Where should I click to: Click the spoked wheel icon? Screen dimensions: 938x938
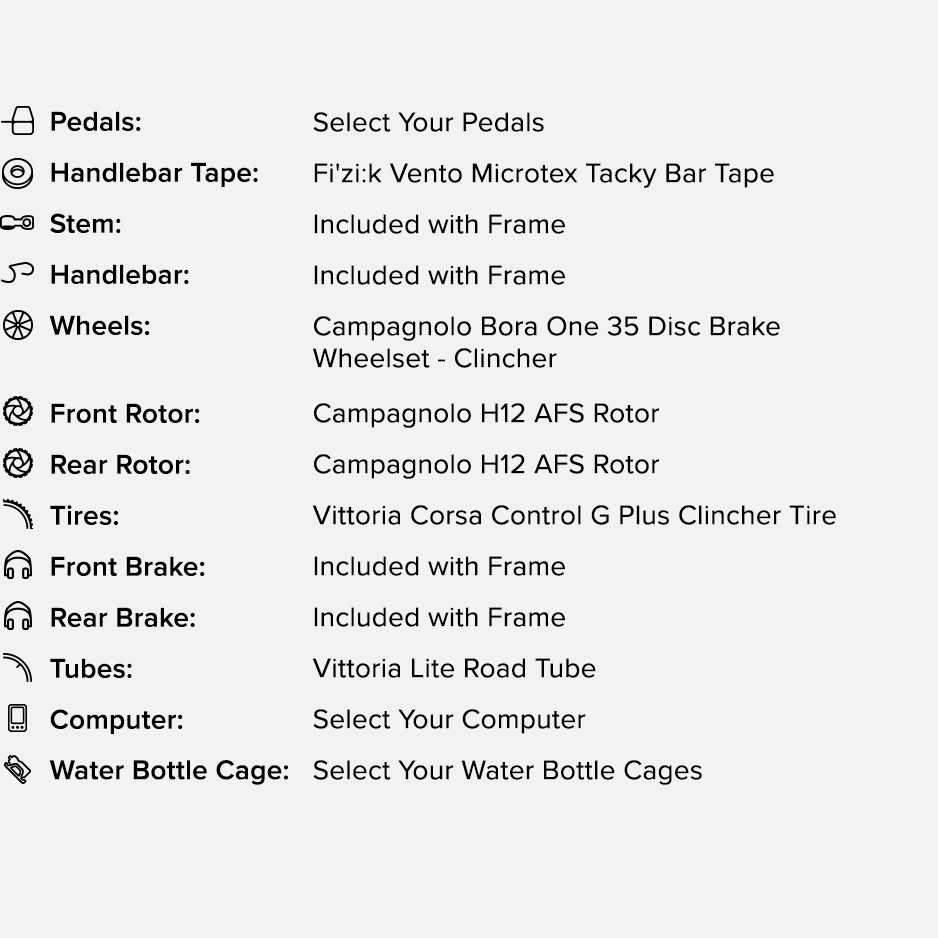(x=17, y=326)
